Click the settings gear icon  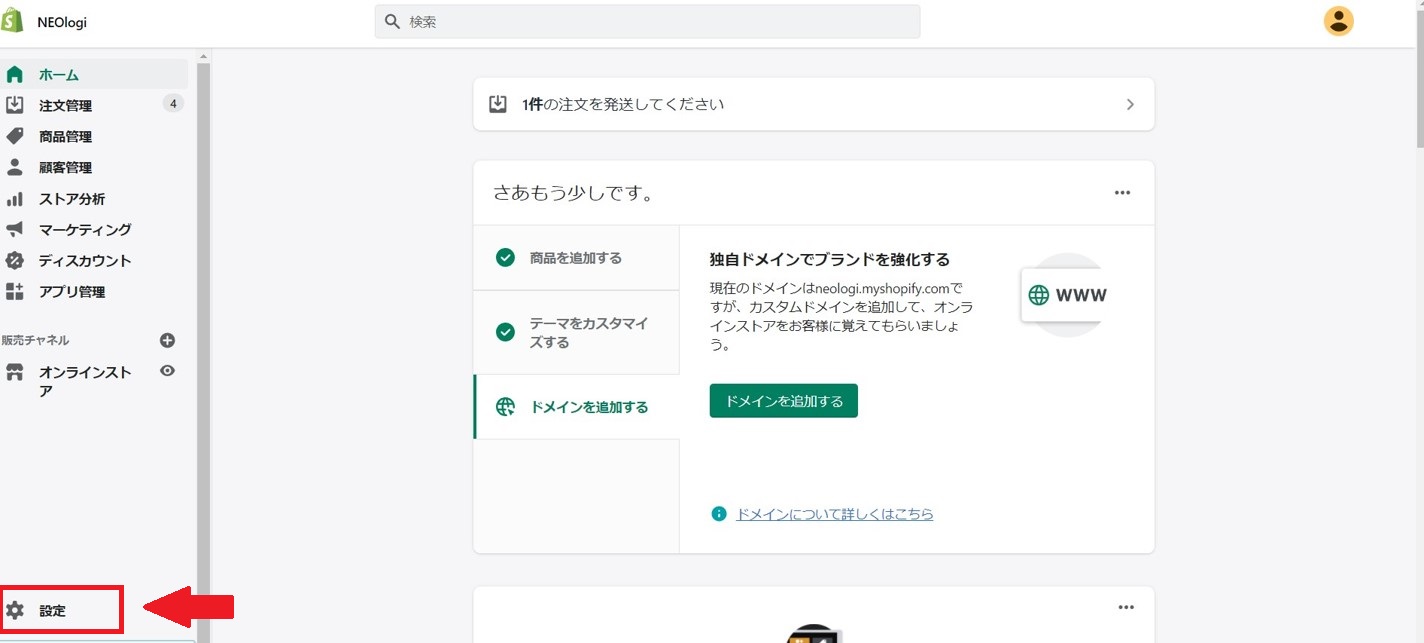(x=14, y=610)
